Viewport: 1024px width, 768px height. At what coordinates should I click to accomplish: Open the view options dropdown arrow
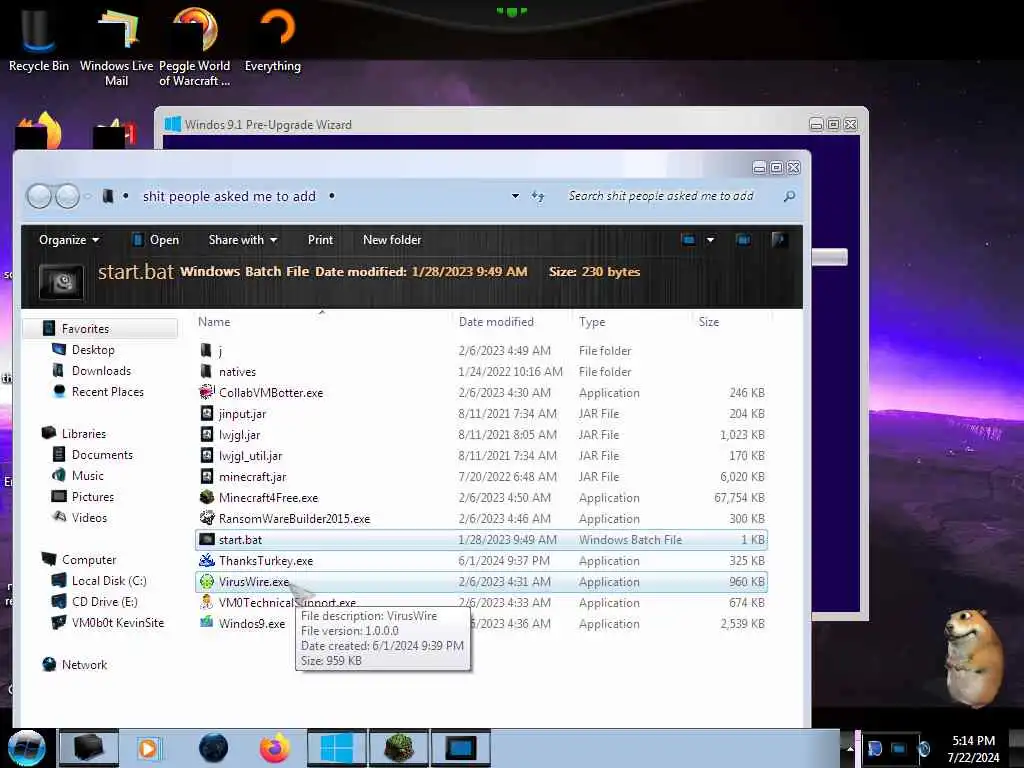tap(710, 240)
